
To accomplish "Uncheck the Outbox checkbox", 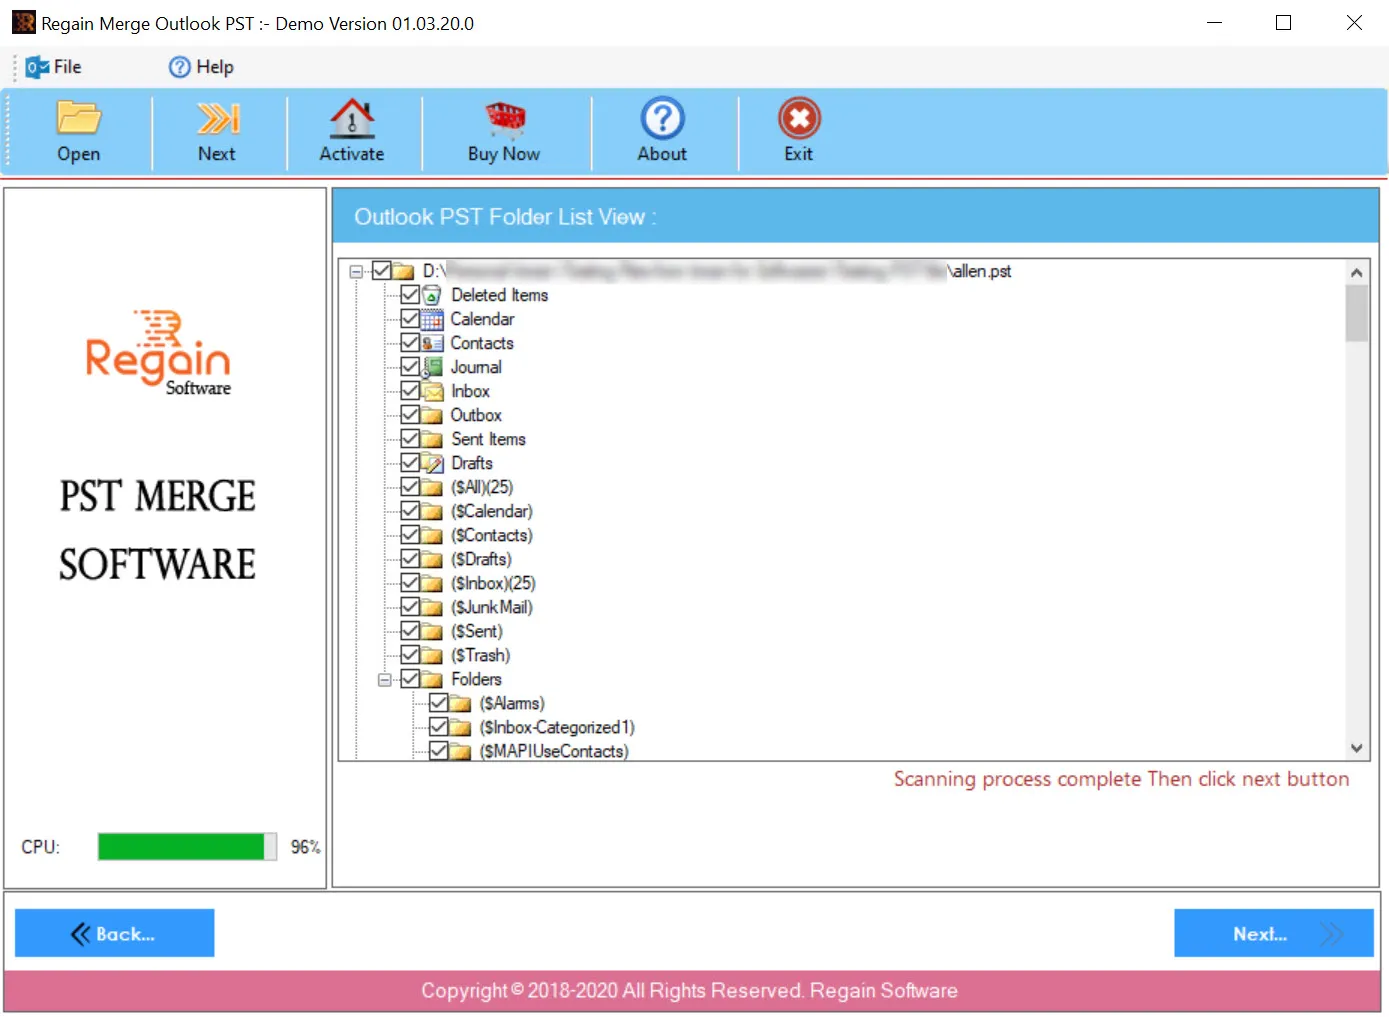I will pyautogui.click(x=410, y=415).
